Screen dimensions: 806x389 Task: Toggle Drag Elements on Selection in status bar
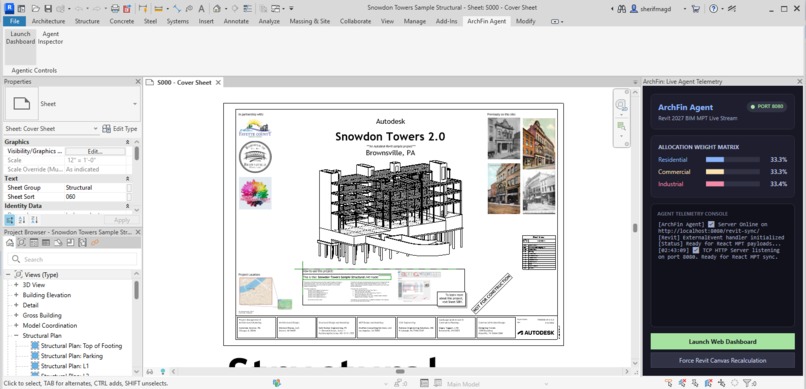722,383
